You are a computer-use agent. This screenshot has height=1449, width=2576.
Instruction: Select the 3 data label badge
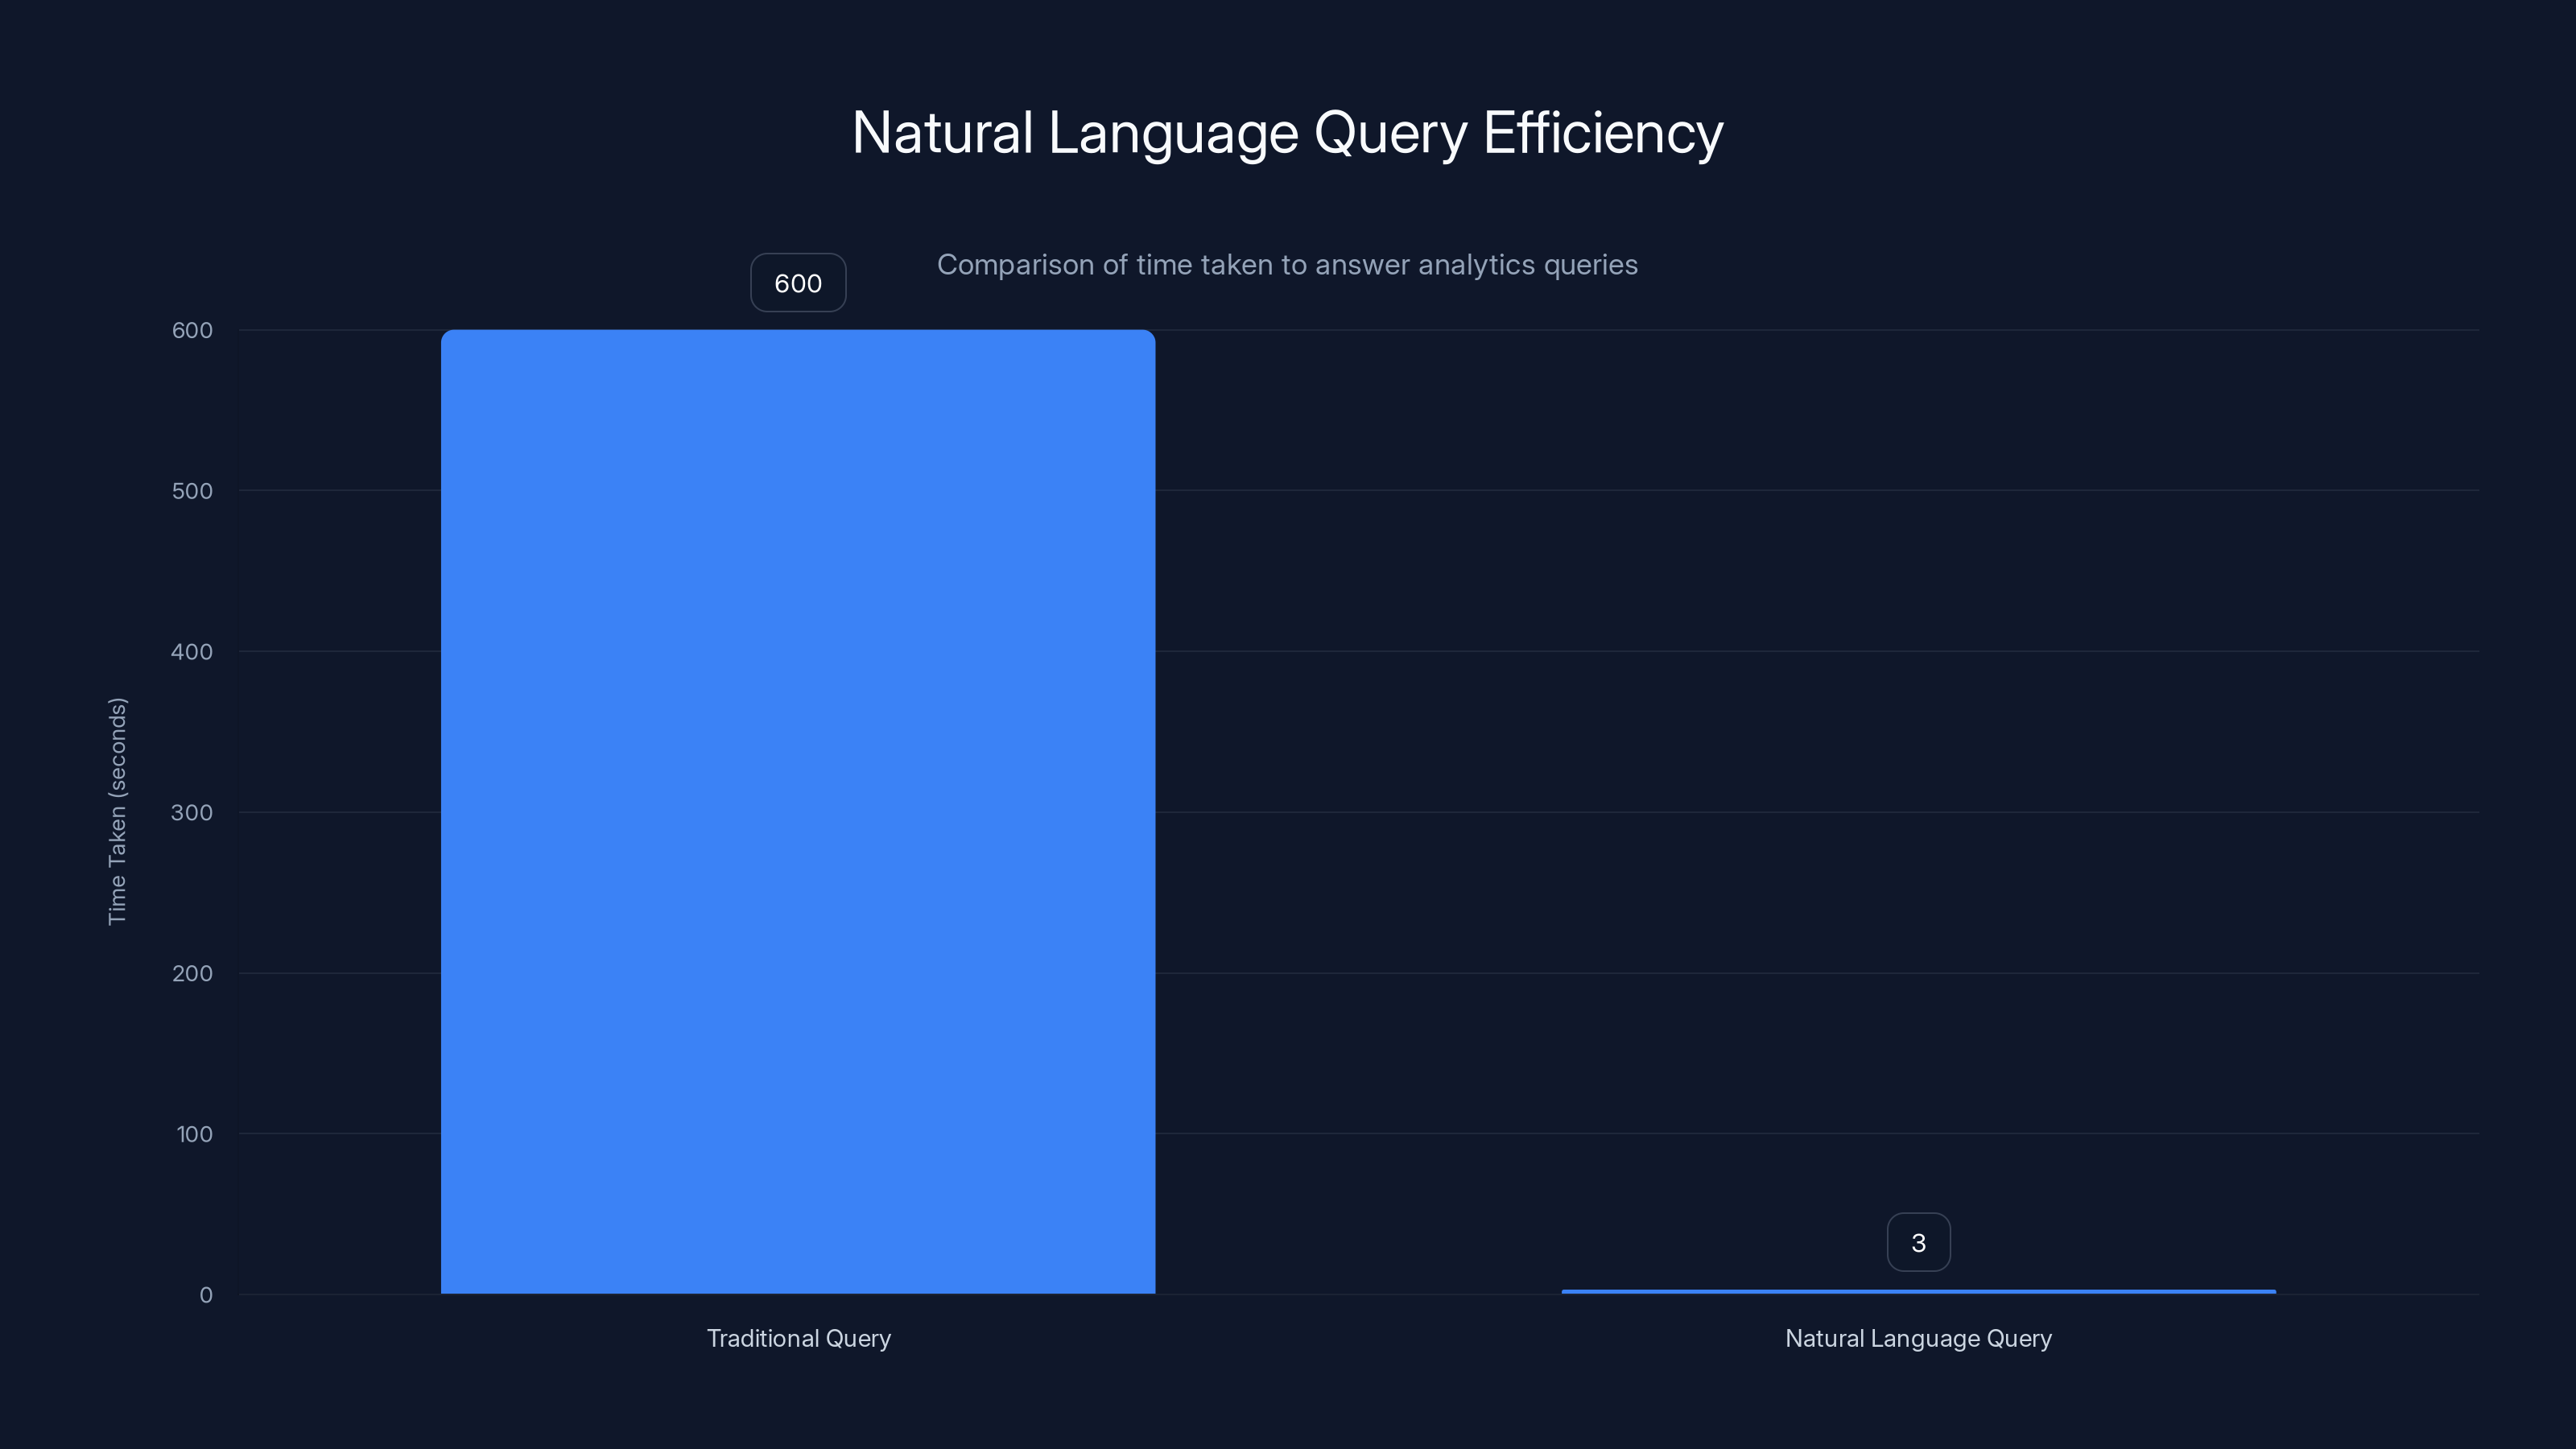coord(1918,1241)
